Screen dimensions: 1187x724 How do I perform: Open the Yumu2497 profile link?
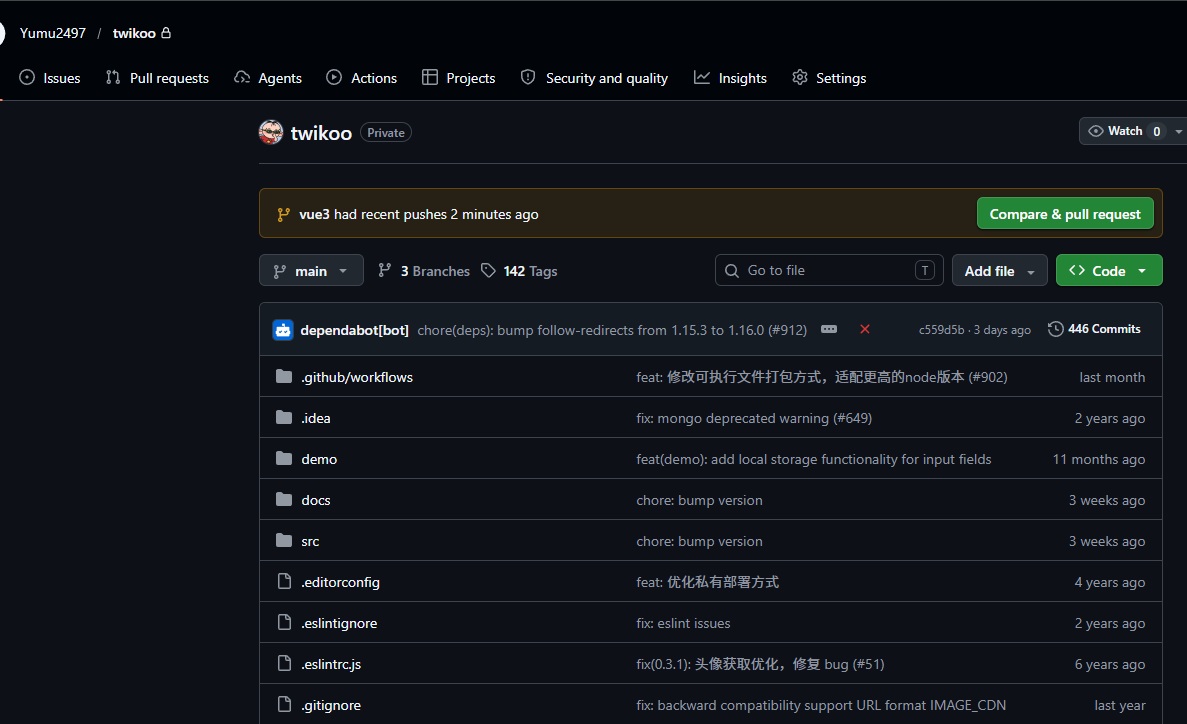click(x=53, y=33)
